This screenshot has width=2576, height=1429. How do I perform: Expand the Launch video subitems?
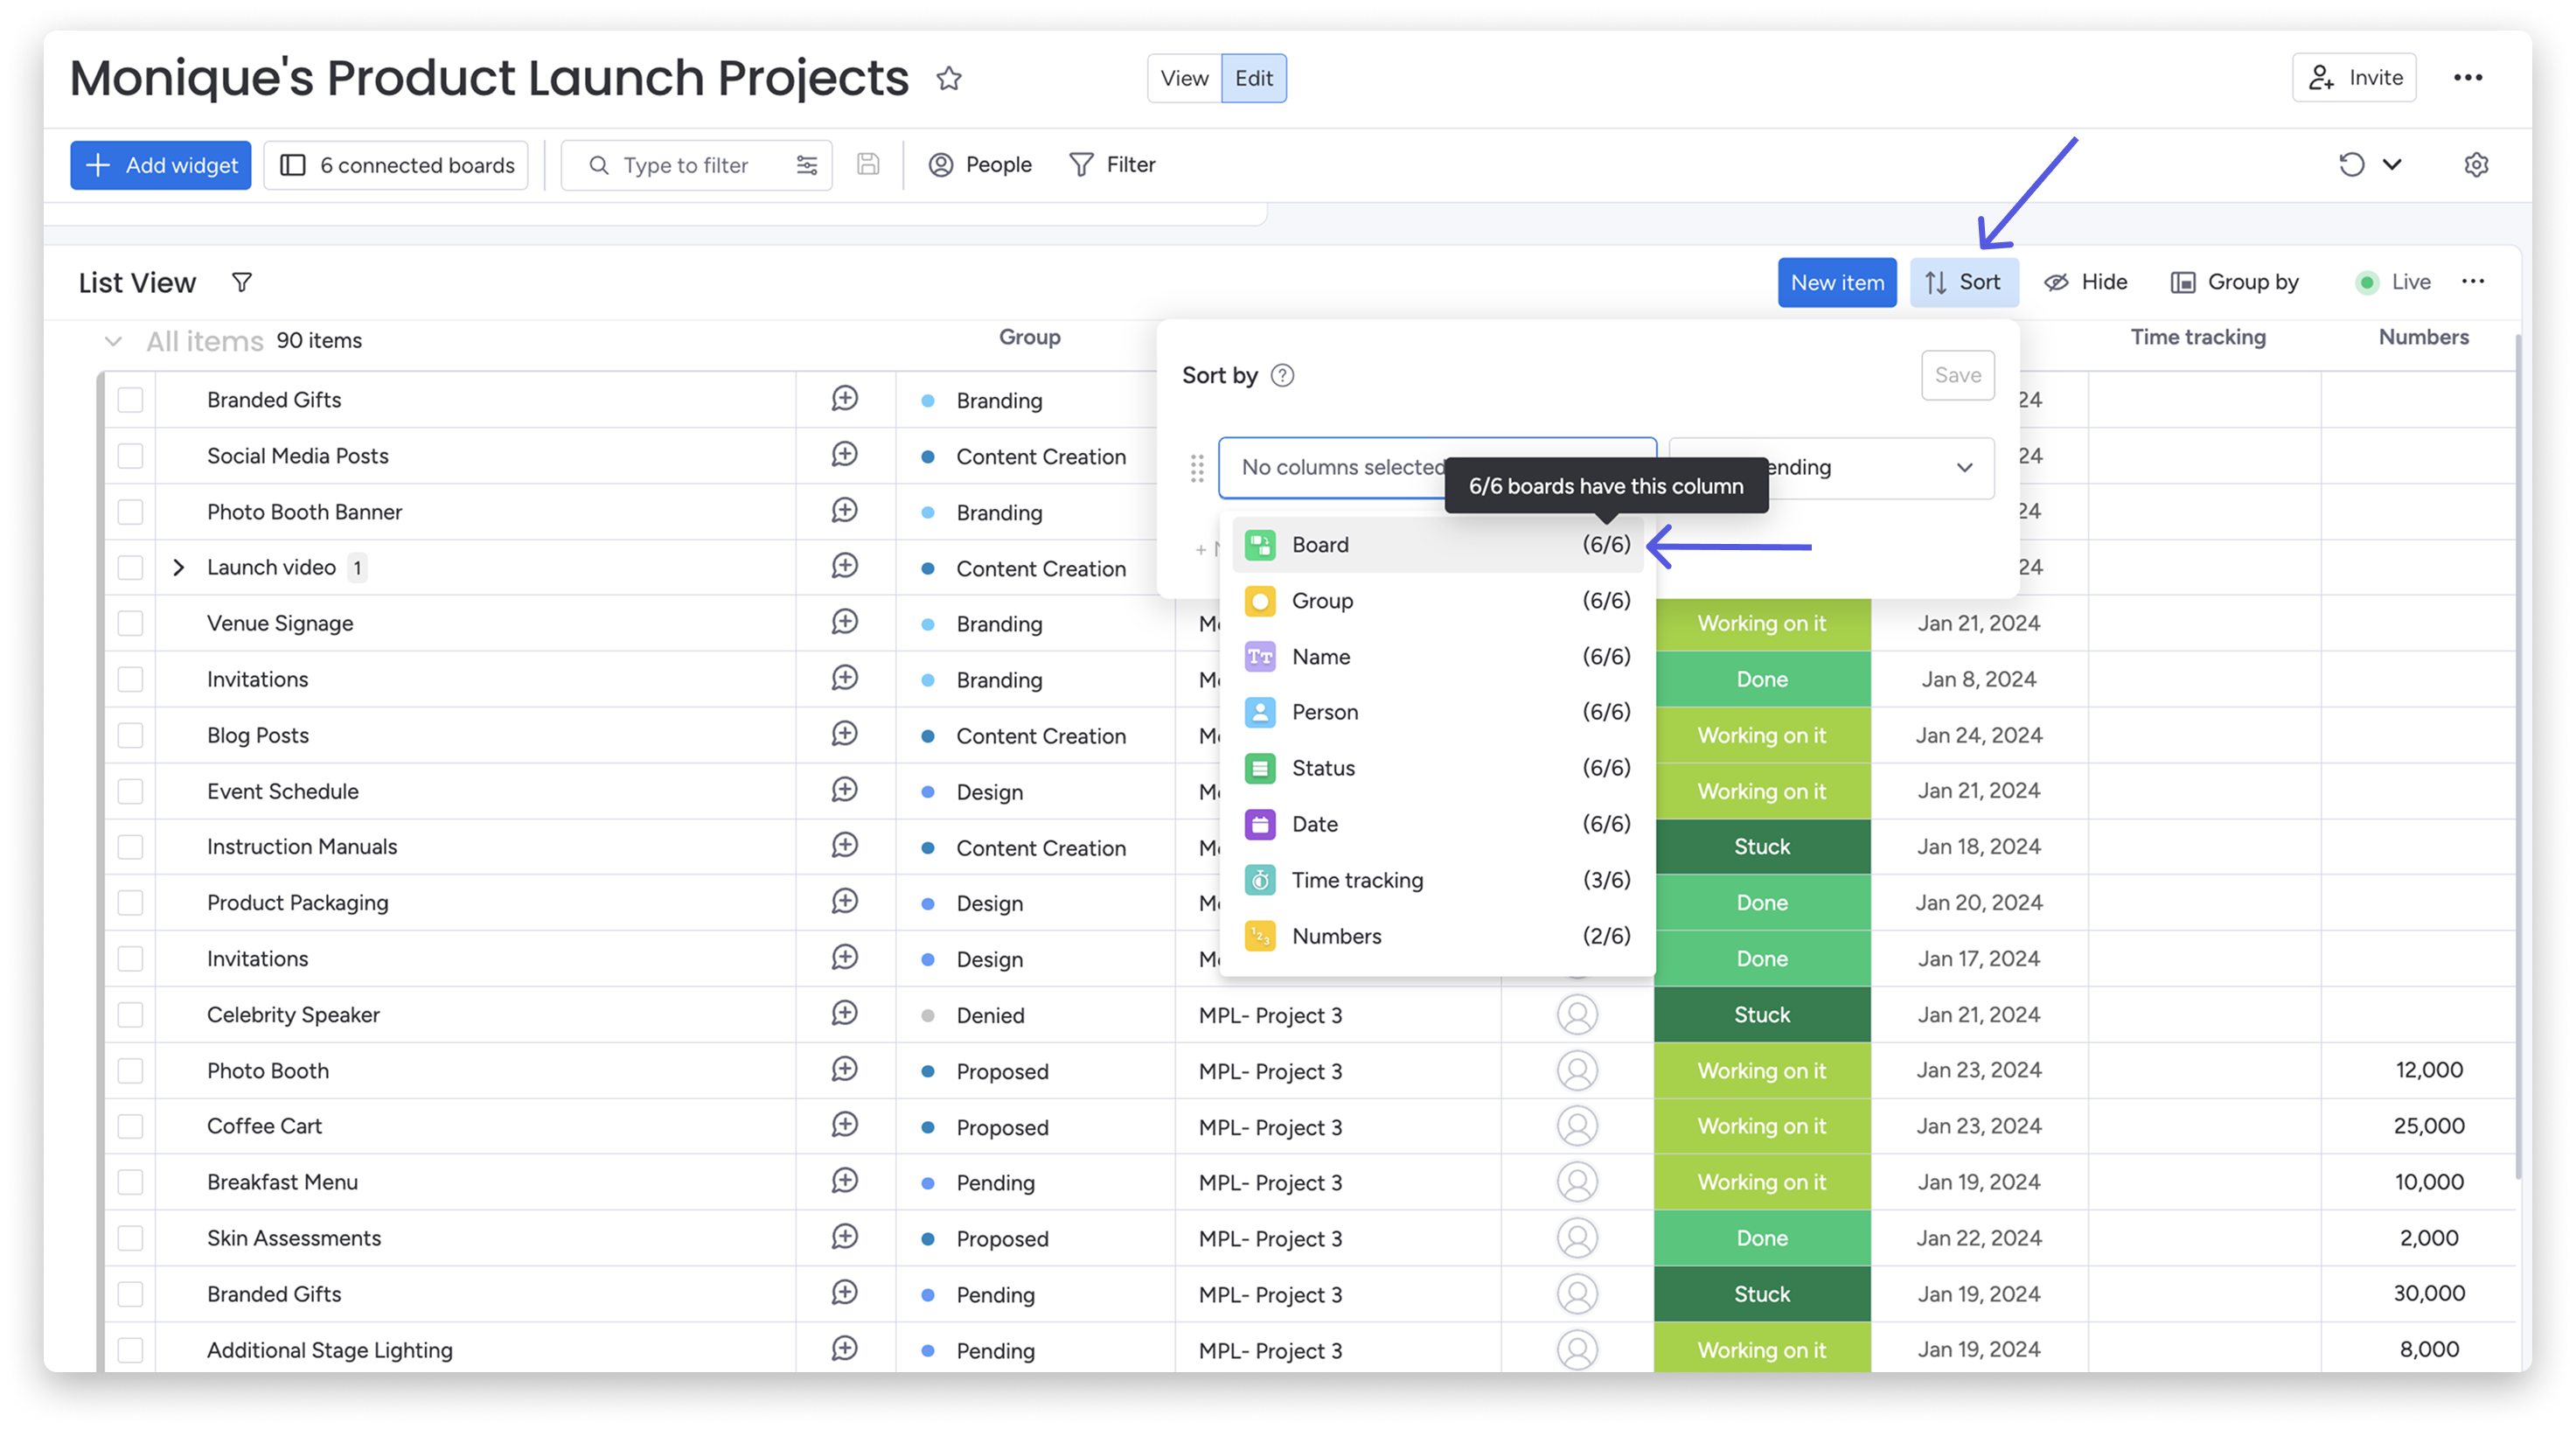[x=179, y=567]
